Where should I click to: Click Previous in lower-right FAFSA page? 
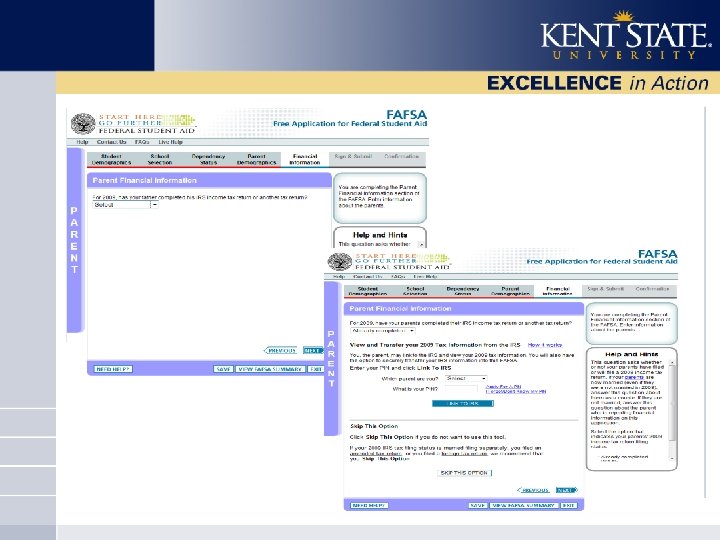533,490
